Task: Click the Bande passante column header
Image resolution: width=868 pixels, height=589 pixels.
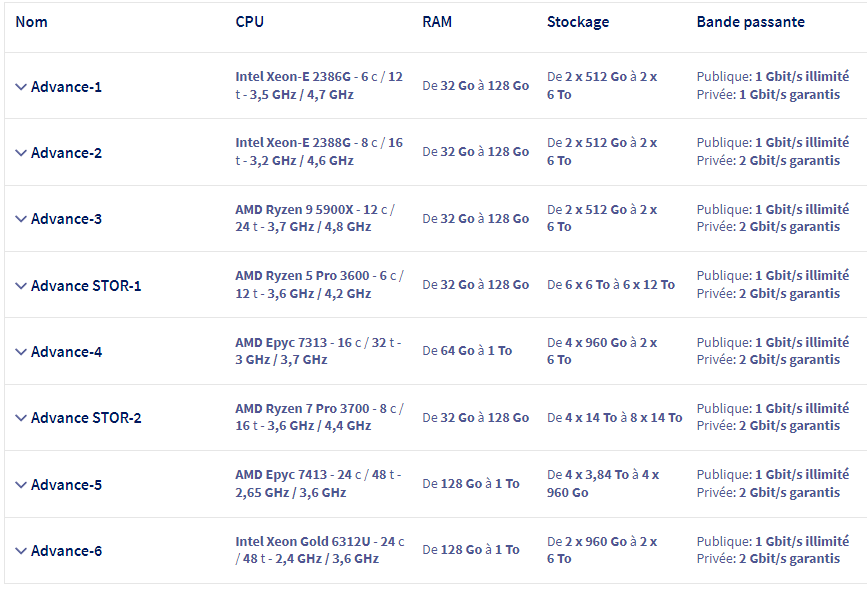Action: pyautogui.click(x=751, y=22)
